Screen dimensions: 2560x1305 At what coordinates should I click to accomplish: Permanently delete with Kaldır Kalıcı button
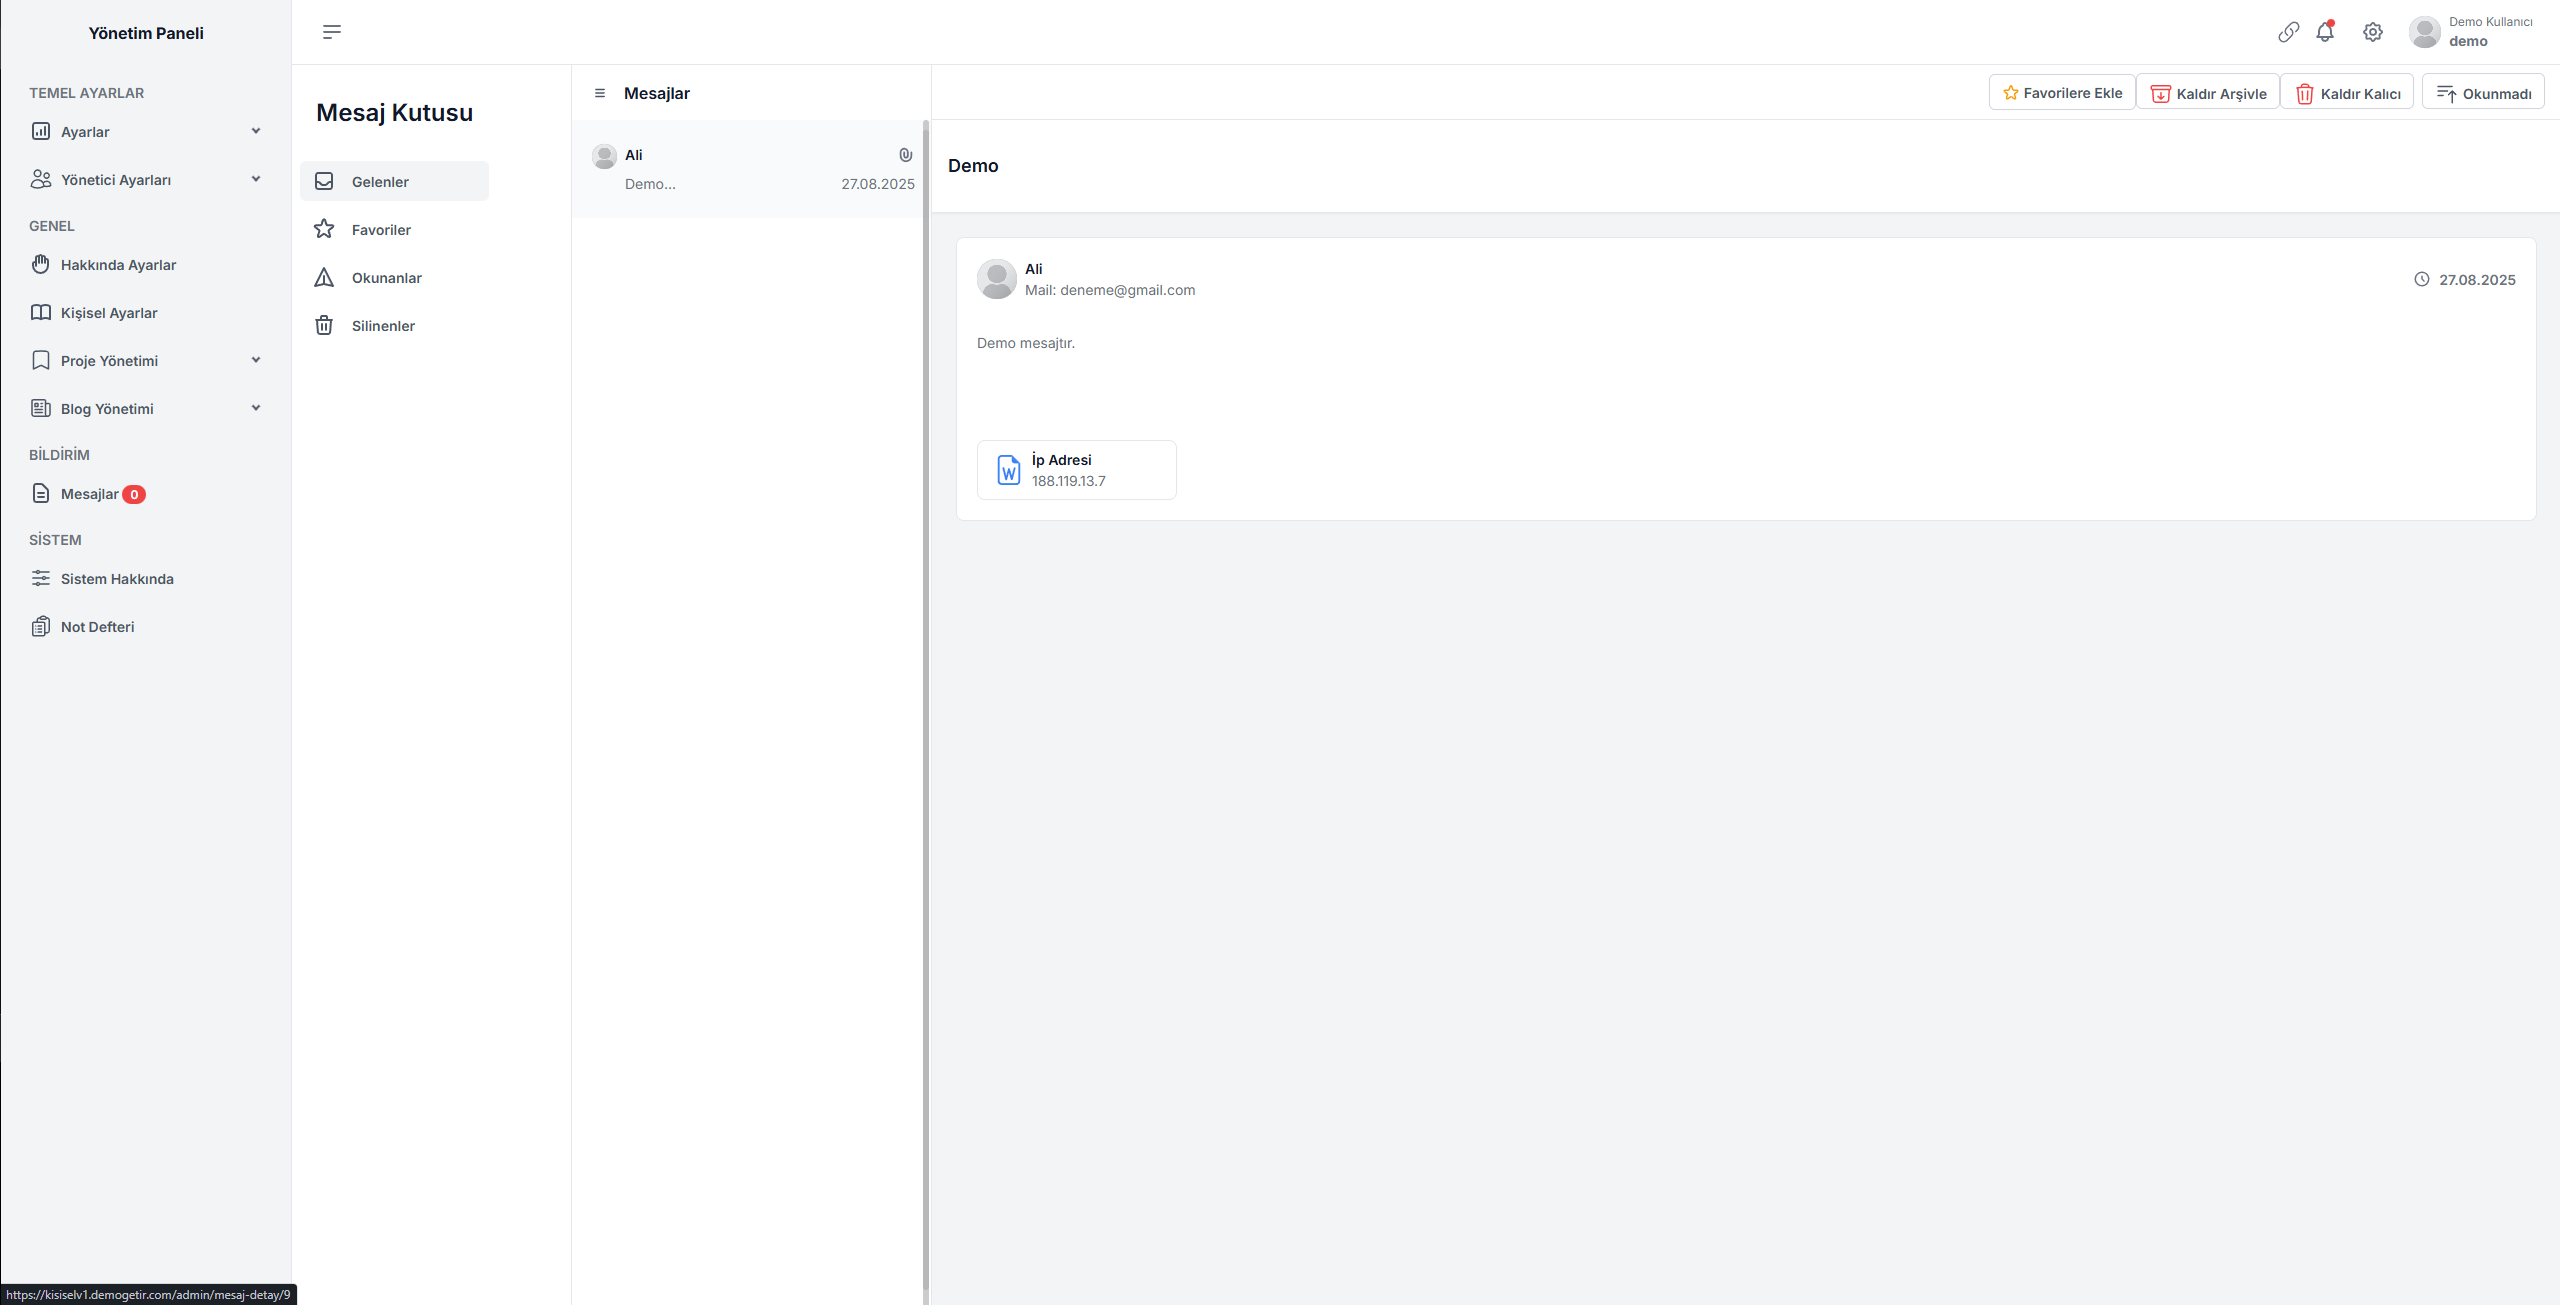(2347, 93)
